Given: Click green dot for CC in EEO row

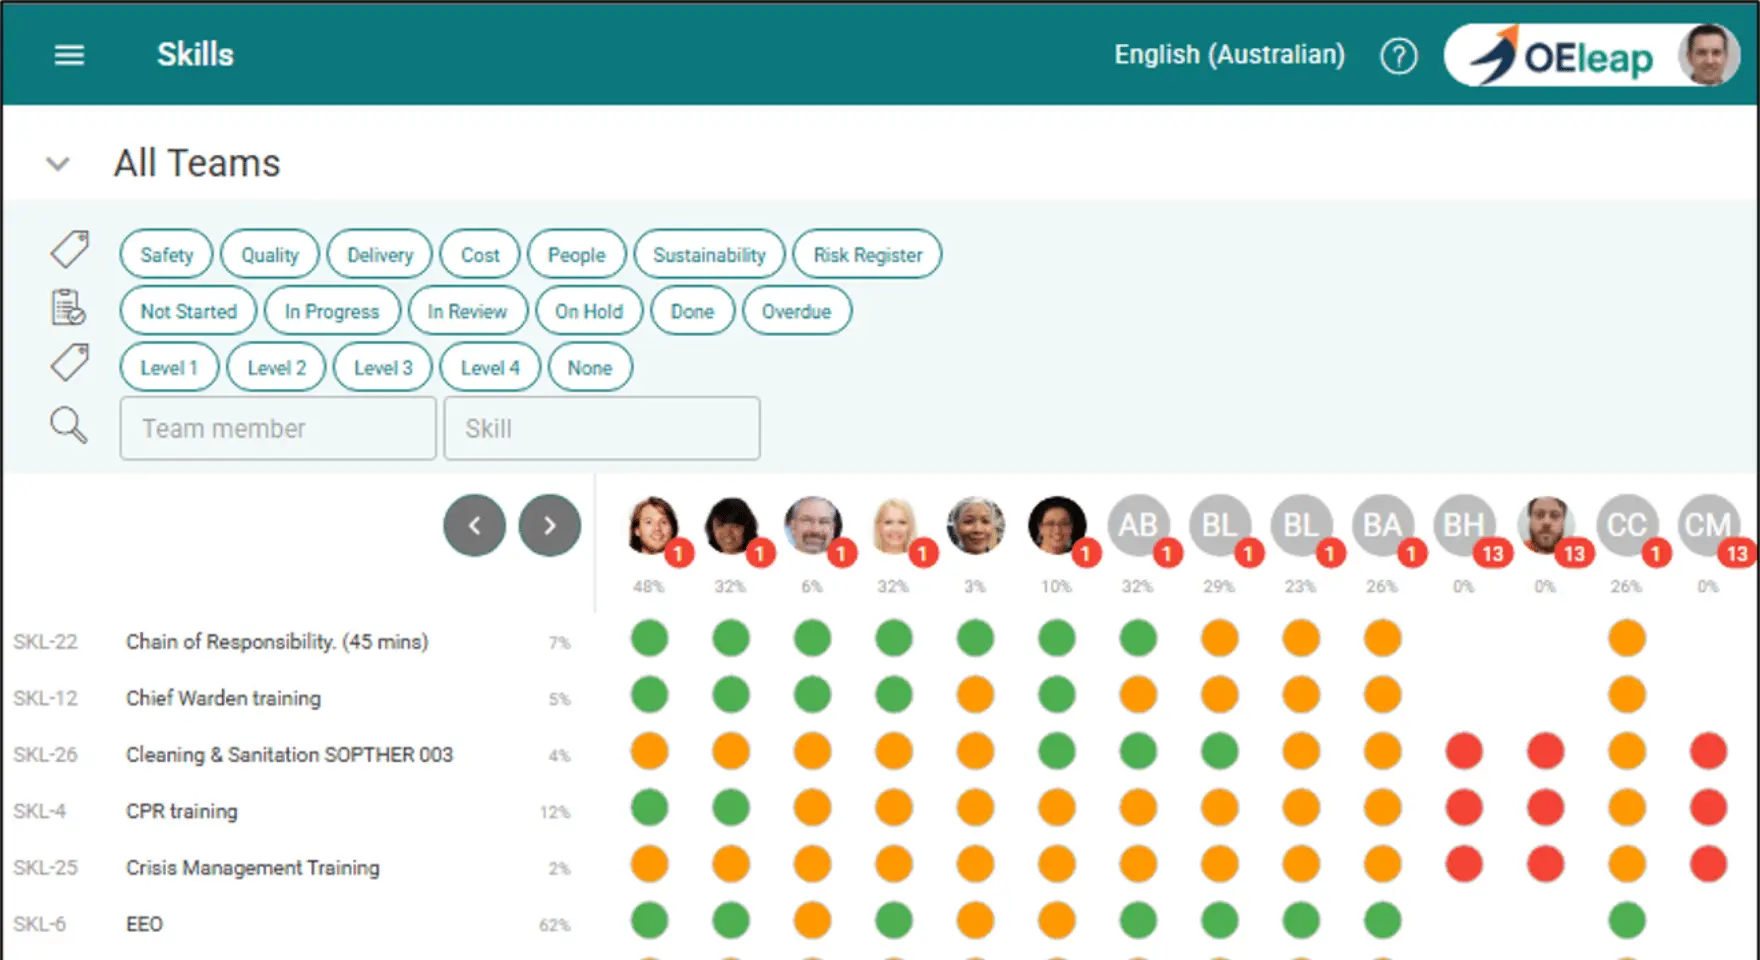Looking at the screenshot, I should 1627,920.
